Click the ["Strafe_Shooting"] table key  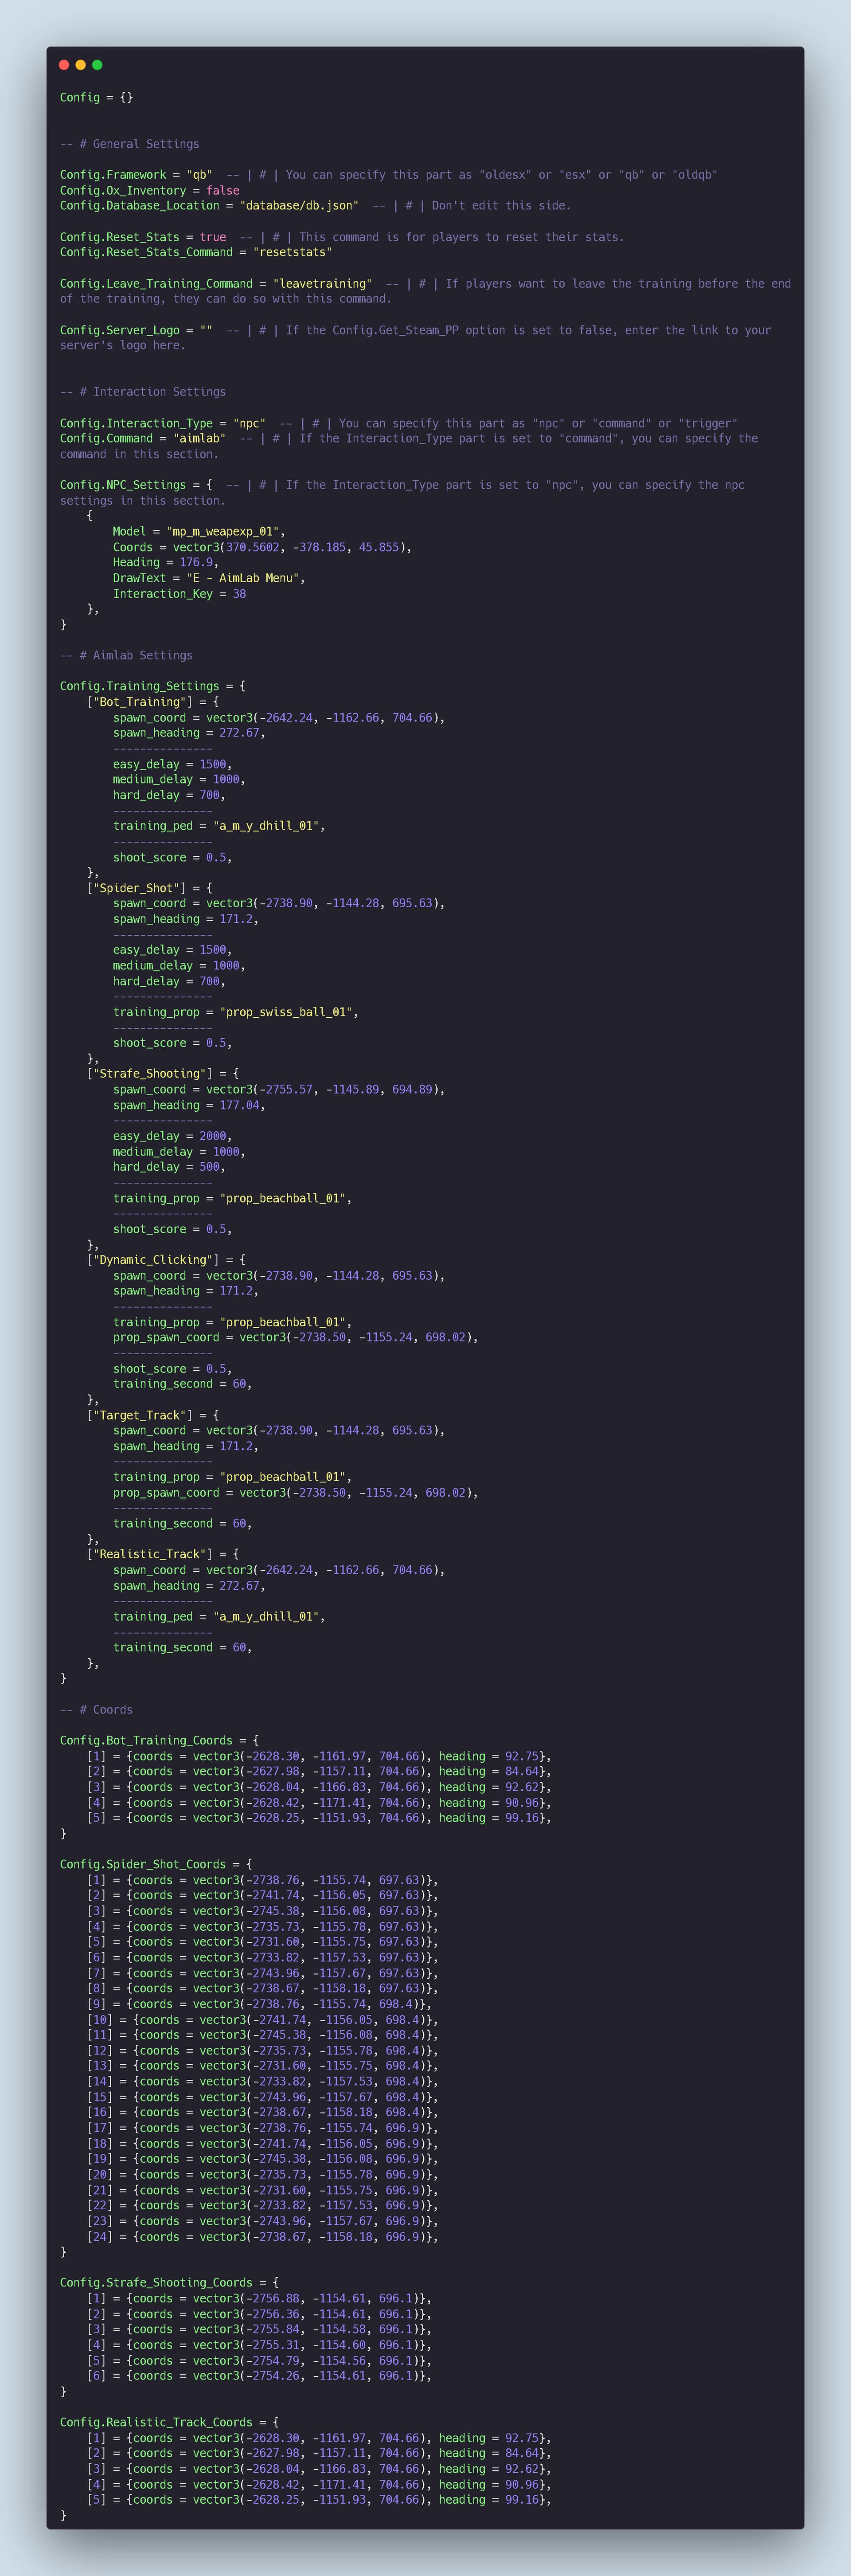pyautogui.click(x=149, y=1074)
